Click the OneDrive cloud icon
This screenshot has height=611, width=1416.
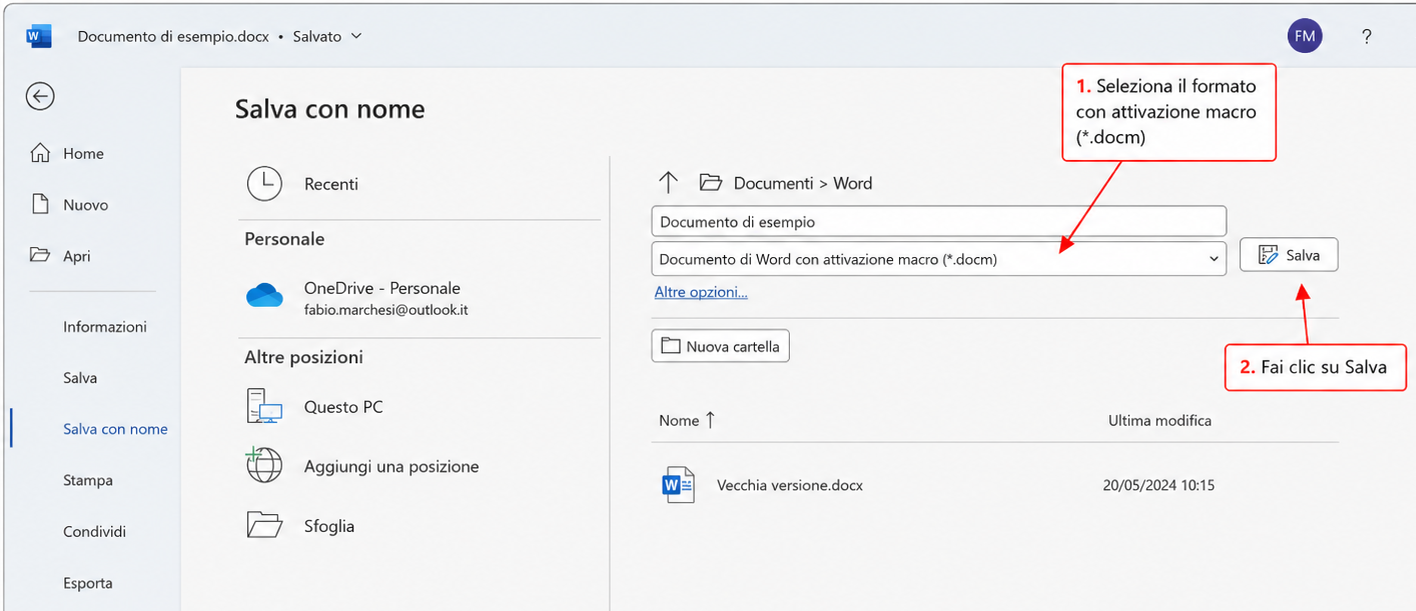(265, 295)
